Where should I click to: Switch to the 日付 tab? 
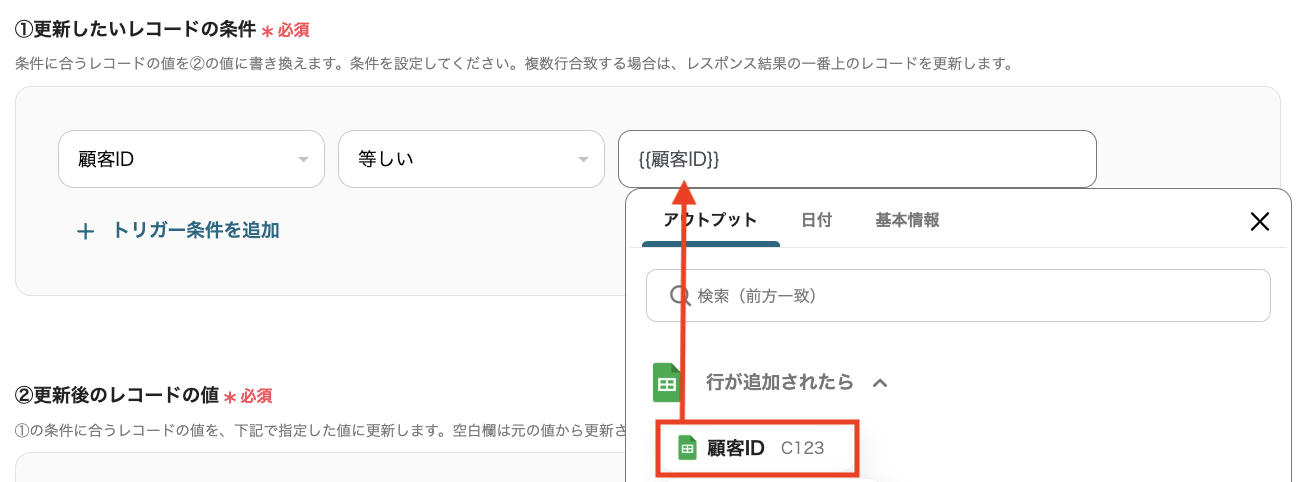pyautogui.click(x=816, y=220)
